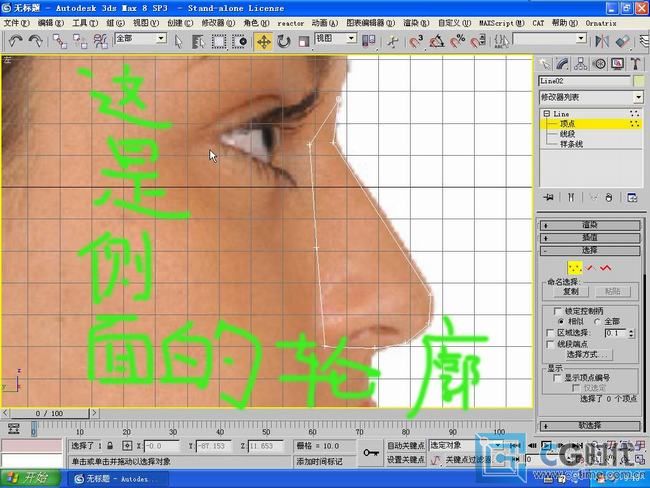Expand the 插值 rollout
650x488 pixels.
click(590, 238)
